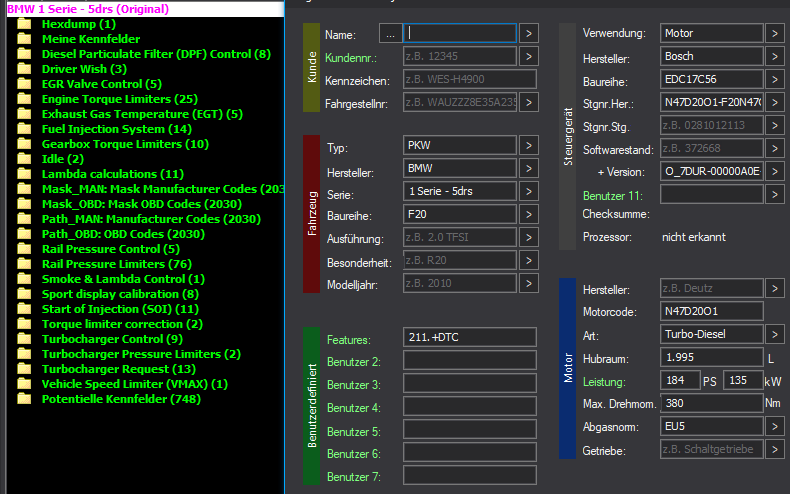Select Driver Wish (3) folder
Image resolution: width=790 pixels, height=494 pixels.
[x=84, y=69]
